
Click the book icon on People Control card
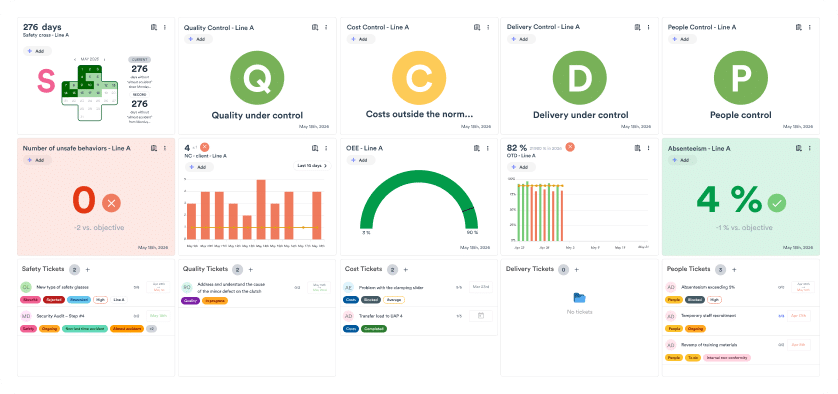coord(798,27)
